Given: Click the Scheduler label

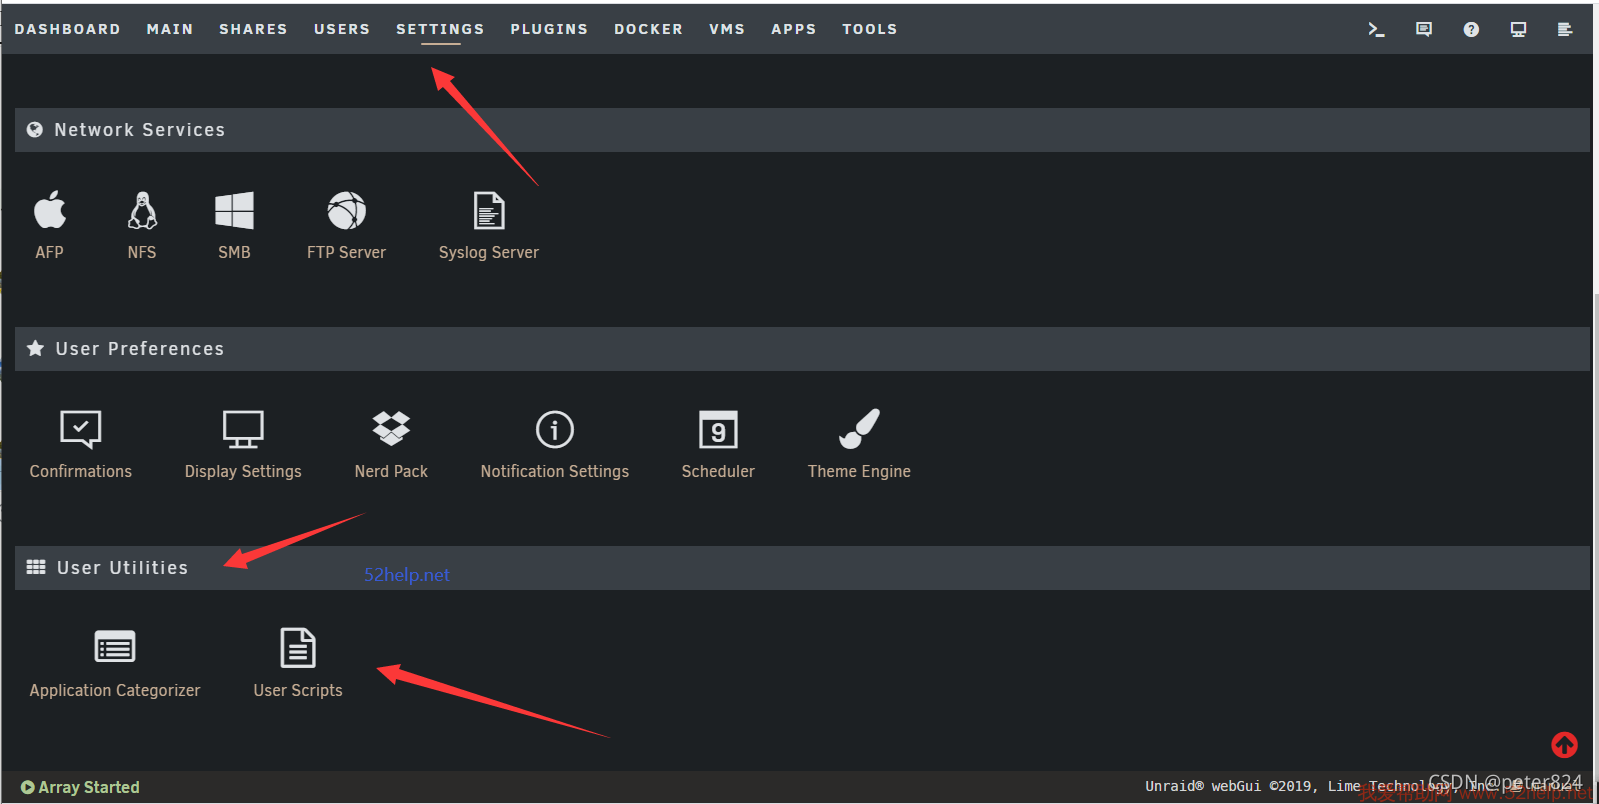Looking at the screenshot, I should tap(718, 471).
